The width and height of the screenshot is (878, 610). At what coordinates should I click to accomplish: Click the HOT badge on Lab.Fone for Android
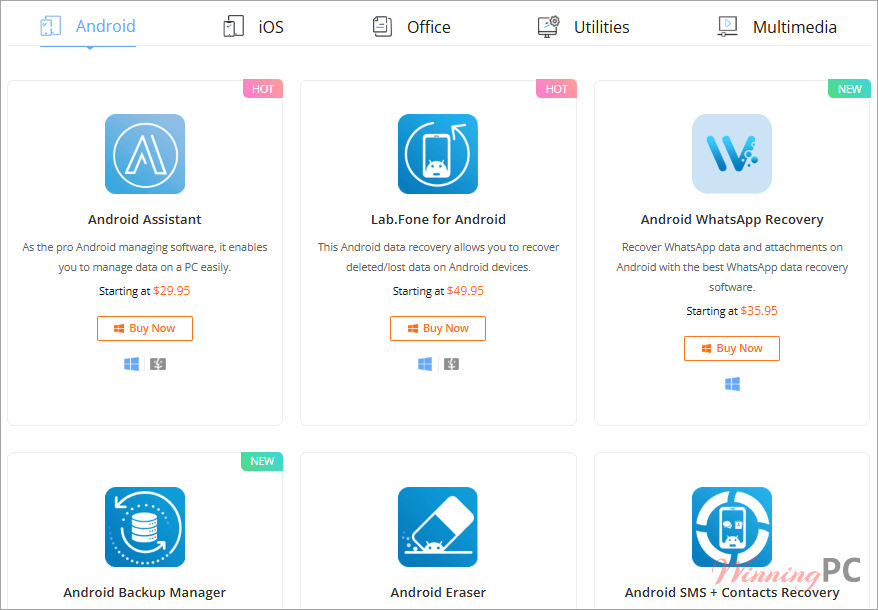point(557,89)
